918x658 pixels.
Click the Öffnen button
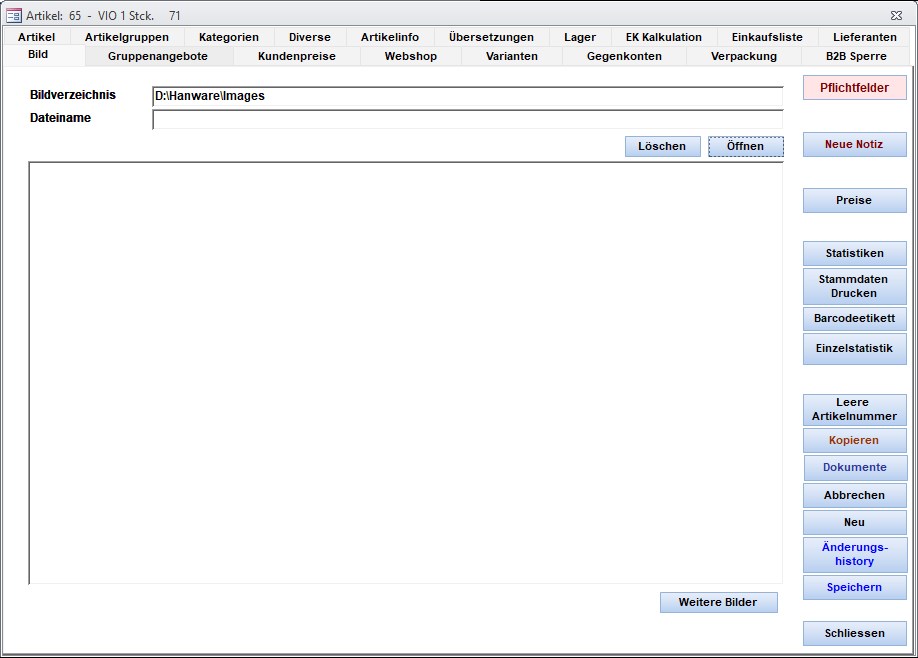(745, 146)
